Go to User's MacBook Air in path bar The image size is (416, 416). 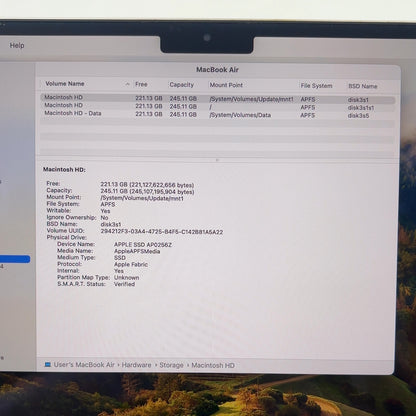(84, 365)
